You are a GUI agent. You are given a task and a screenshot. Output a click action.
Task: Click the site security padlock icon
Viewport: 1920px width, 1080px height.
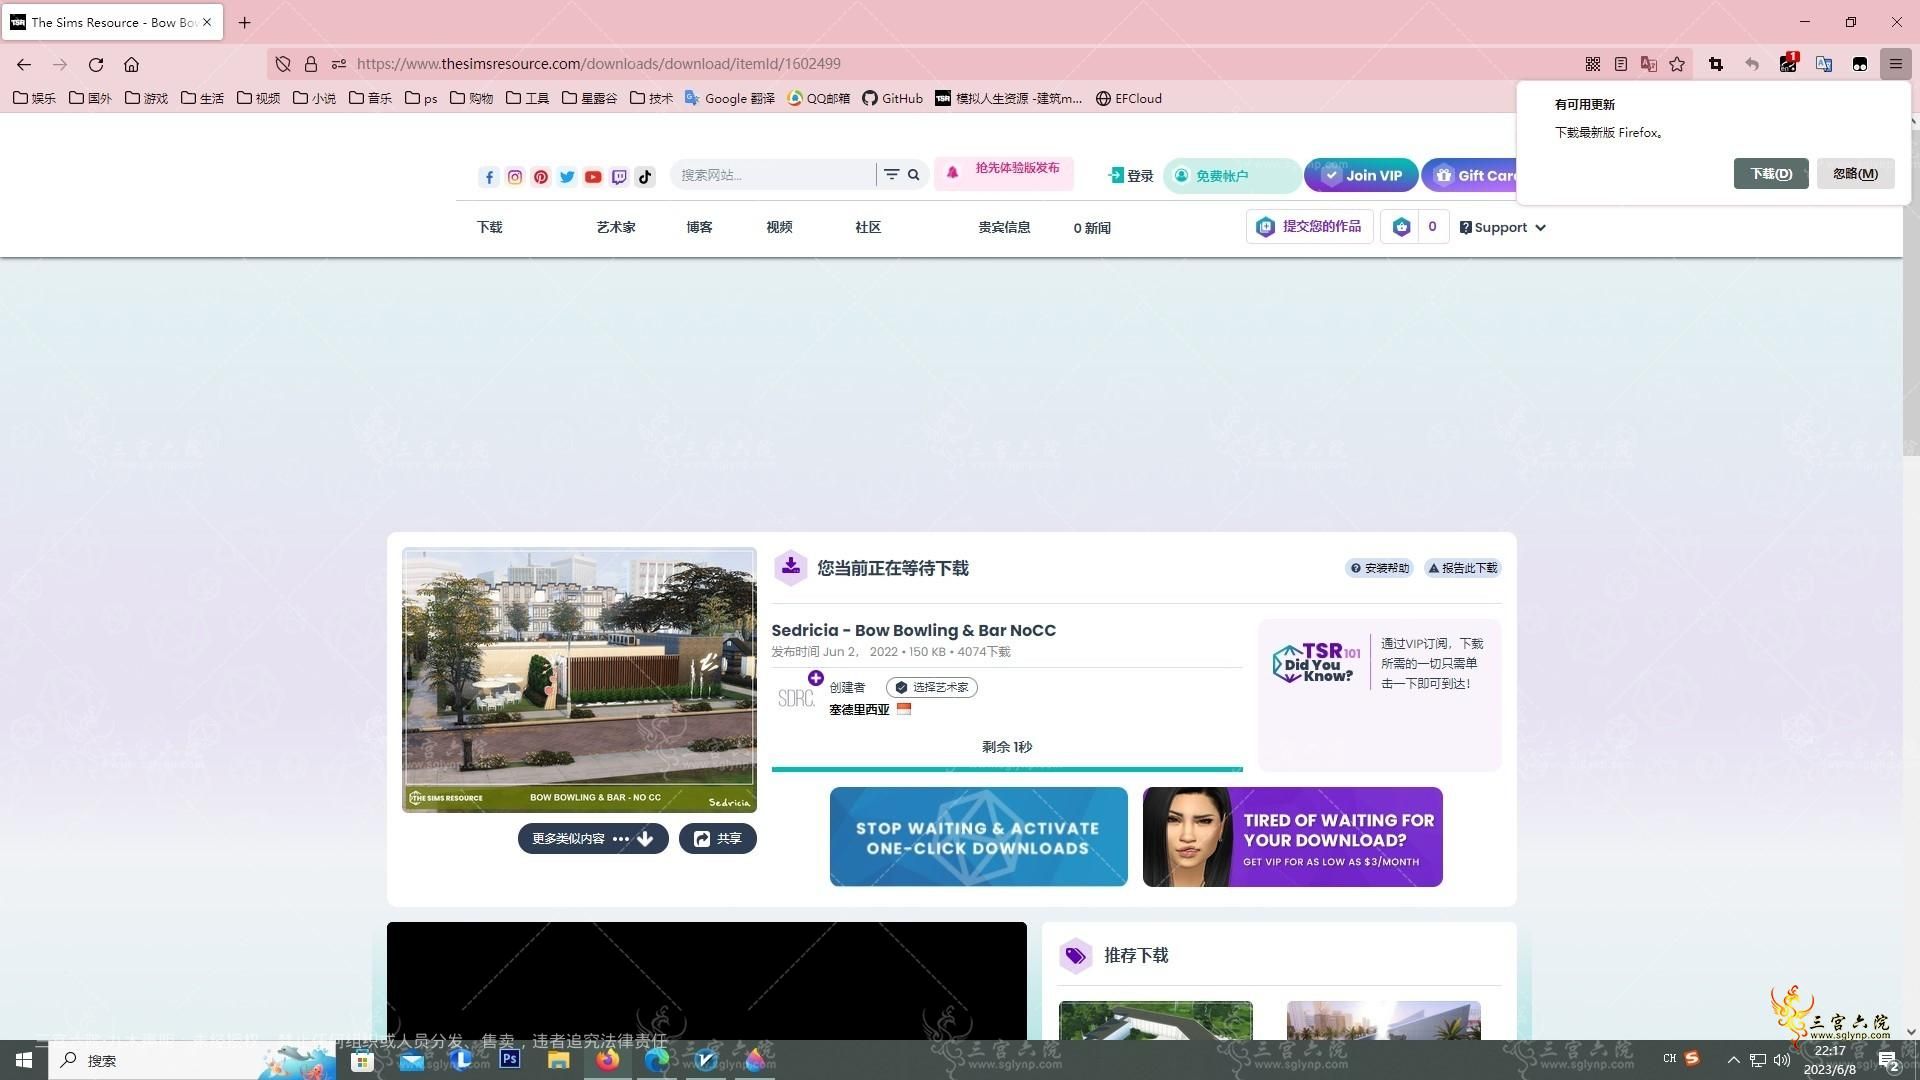click(x=311, y=64)
